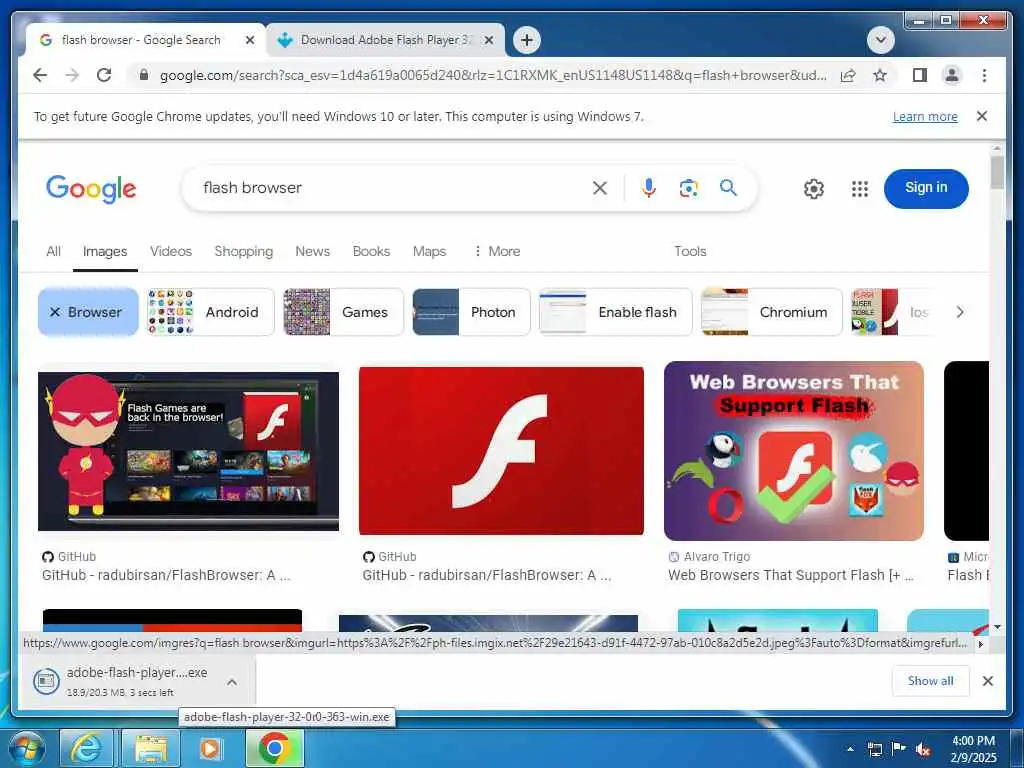The height and width of the screenshot is (768, 1024).
Task: Switch to Chrome on the taskbar
Action: point(274,748)
